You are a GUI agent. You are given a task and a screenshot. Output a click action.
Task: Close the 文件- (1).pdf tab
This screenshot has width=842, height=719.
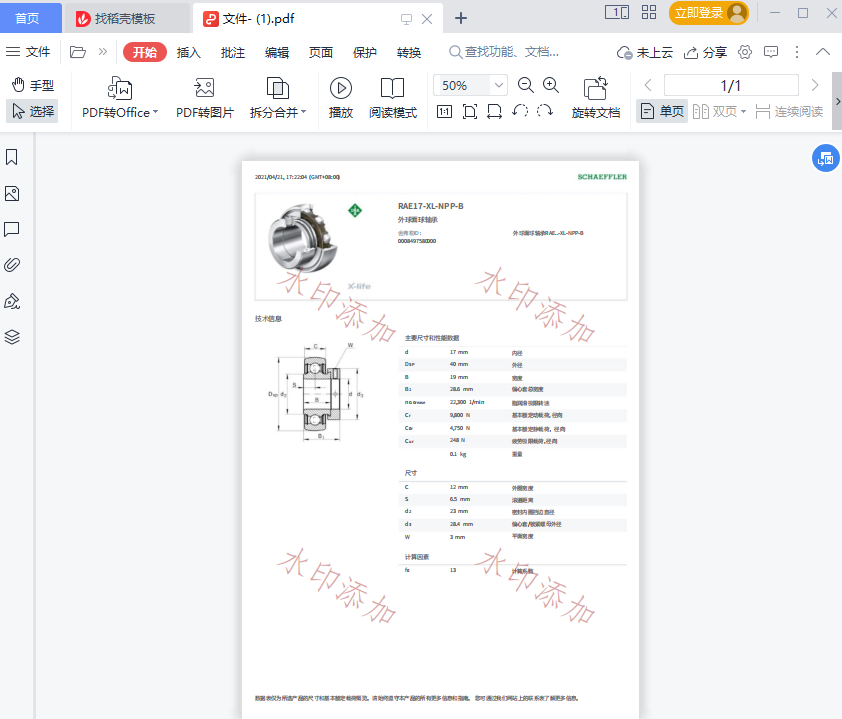pos(427,19)
